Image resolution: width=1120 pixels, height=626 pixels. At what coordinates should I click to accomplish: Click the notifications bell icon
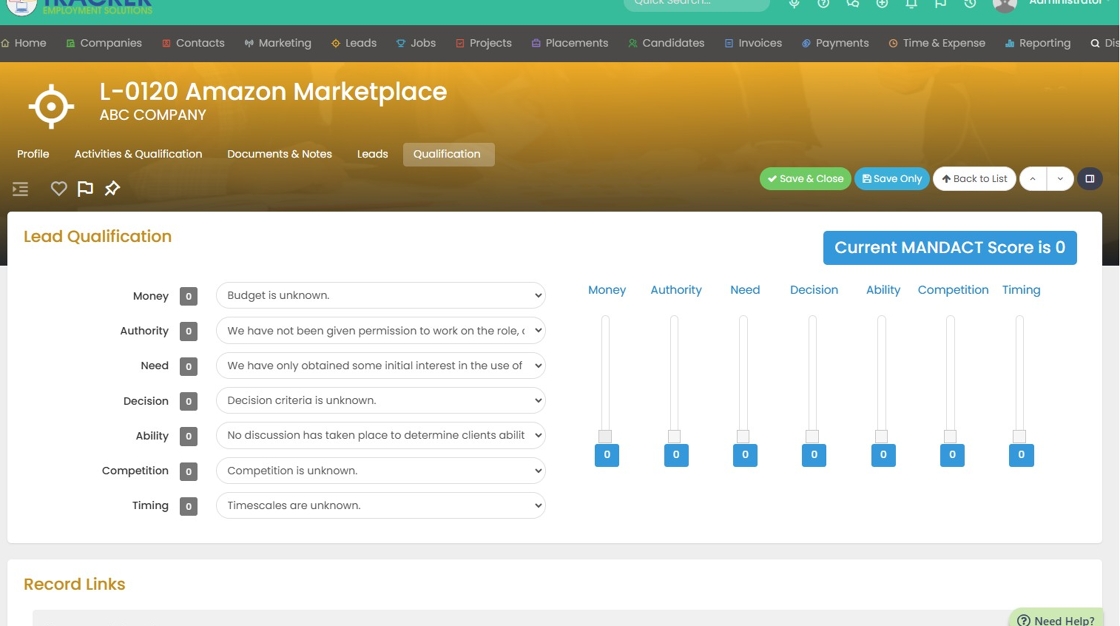911,4
